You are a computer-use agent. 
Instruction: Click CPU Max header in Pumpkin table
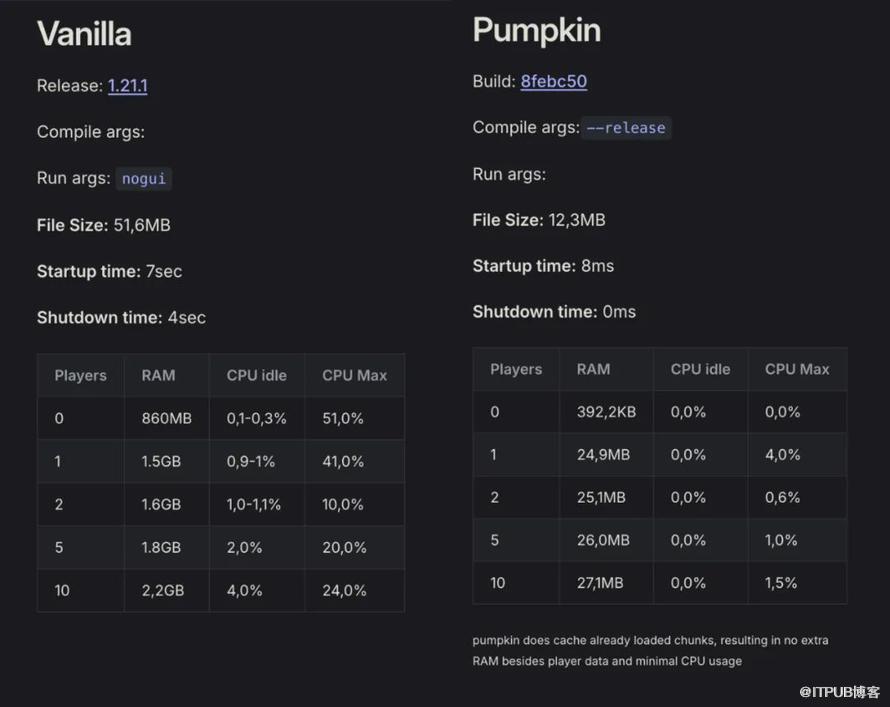pyautogui.click(x=797, y=369)
